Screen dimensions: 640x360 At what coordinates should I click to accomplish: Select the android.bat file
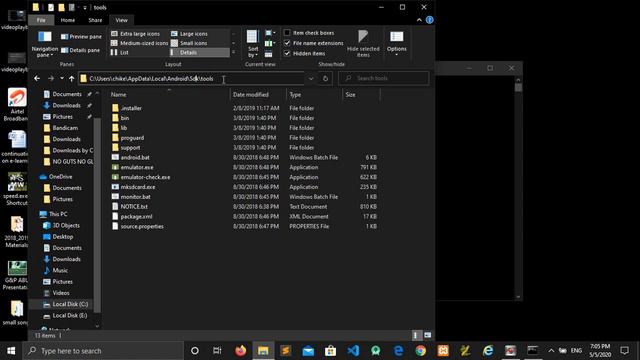tap(130, 158)
